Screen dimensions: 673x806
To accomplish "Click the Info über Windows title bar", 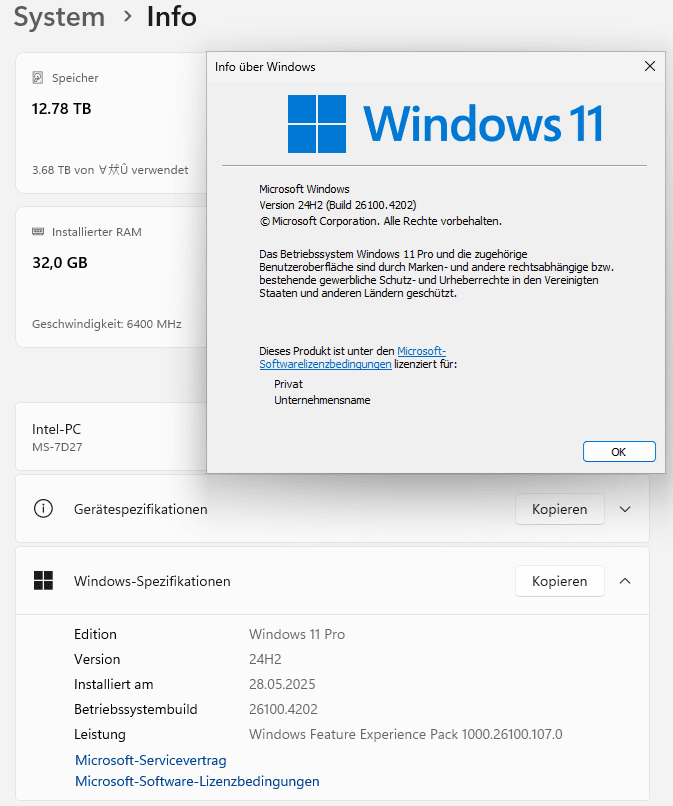I will [x=400, y=67].
